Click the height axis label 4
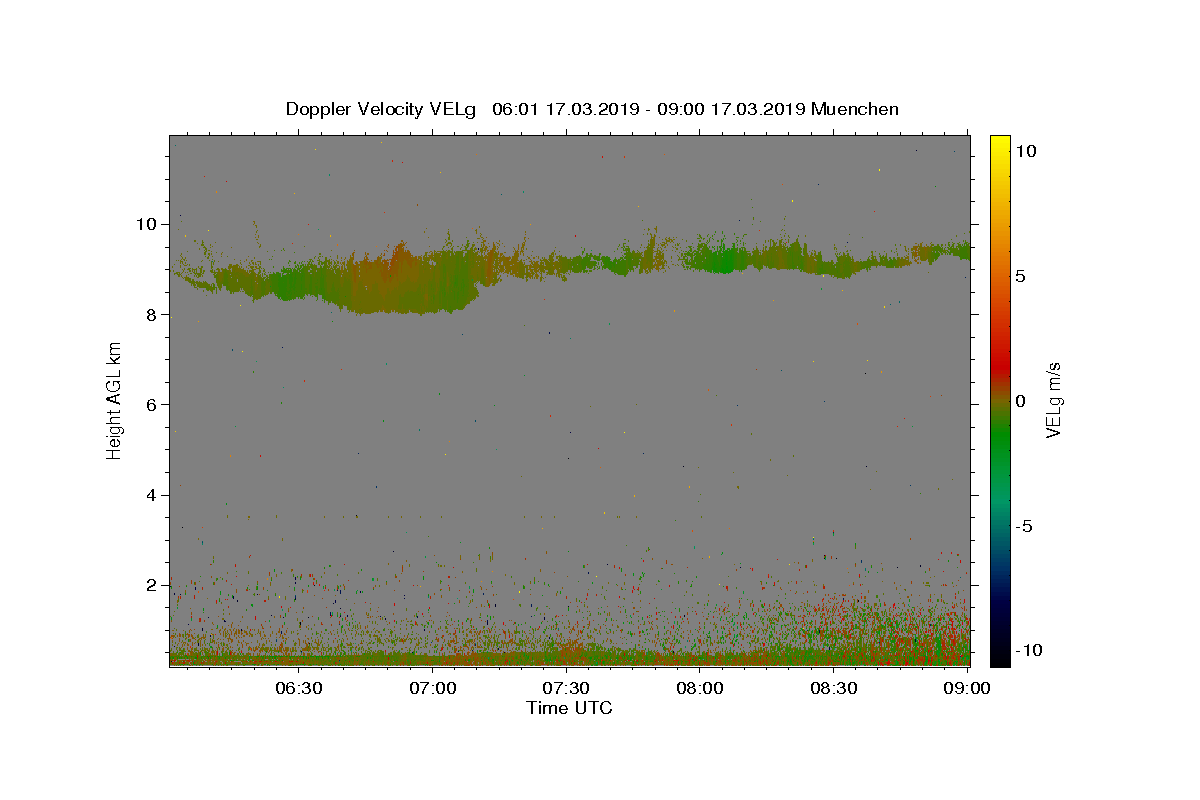Viewport: 1200px width, 800px height. 152,495
